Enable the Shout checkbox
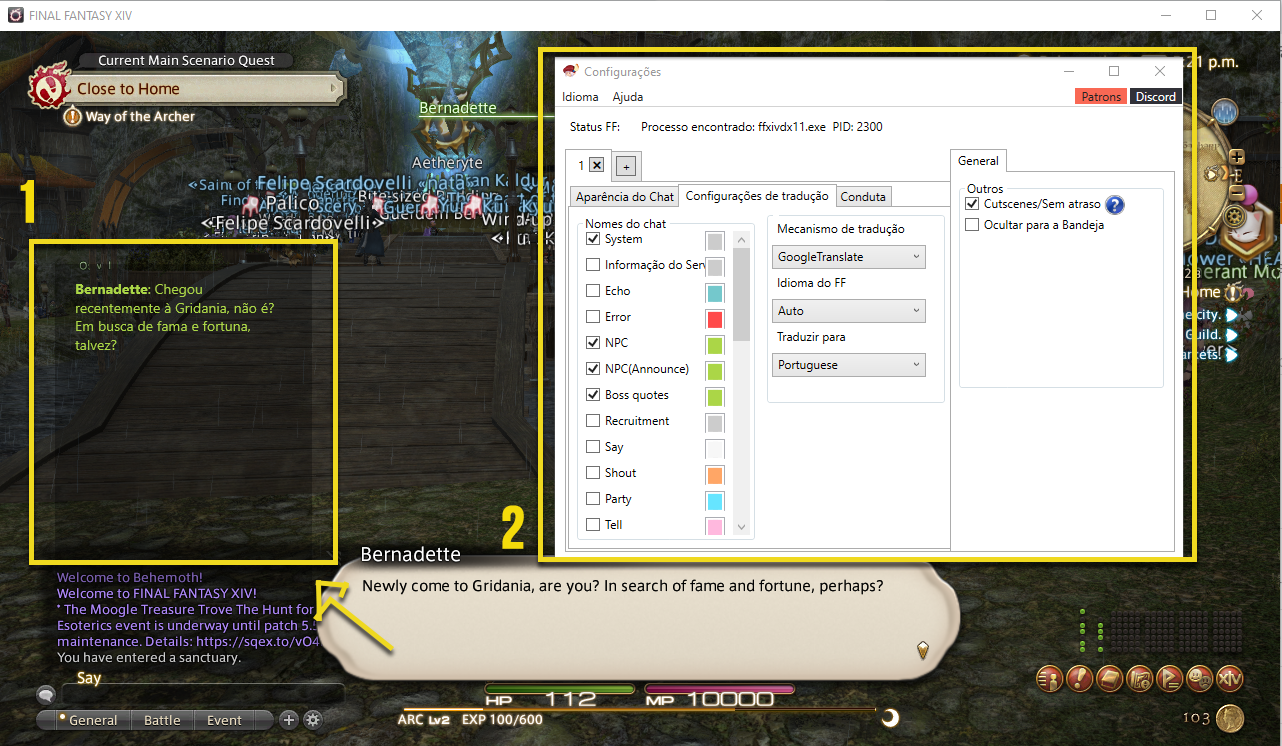The width and height of the screenshot is (1282, 746). click(593, 473)
